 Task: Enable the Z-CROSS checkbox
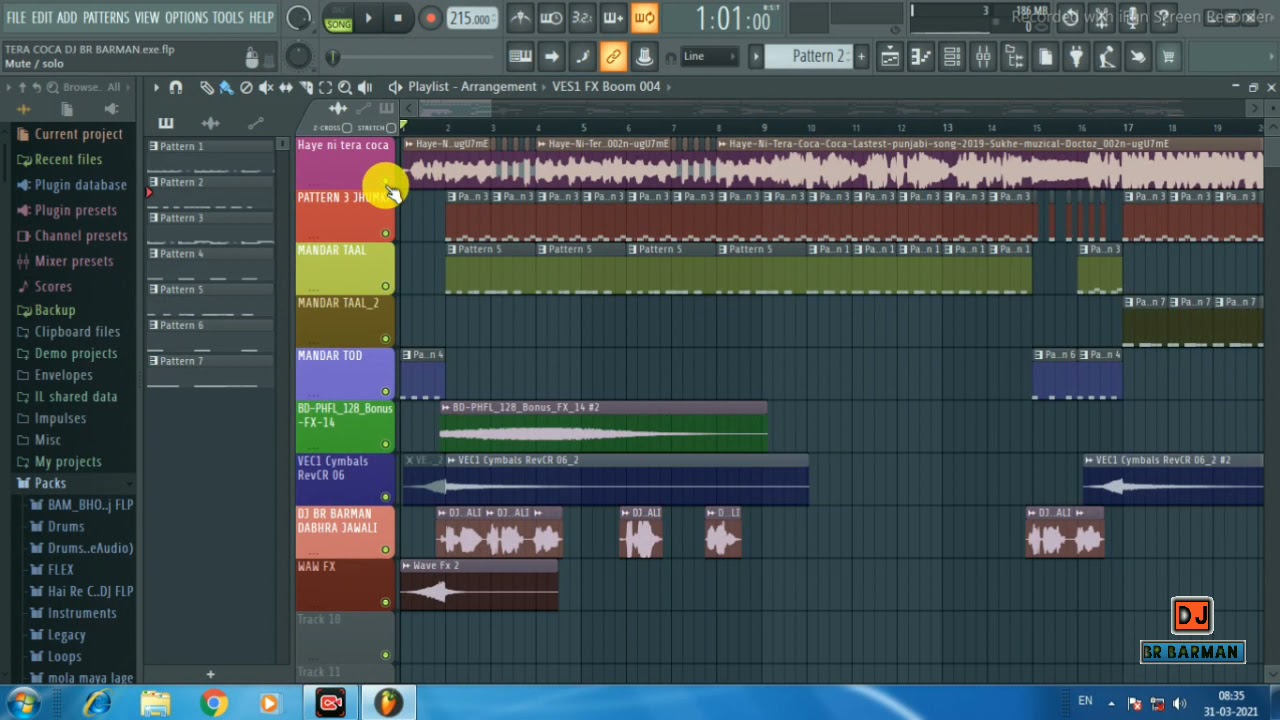[347, 128]
